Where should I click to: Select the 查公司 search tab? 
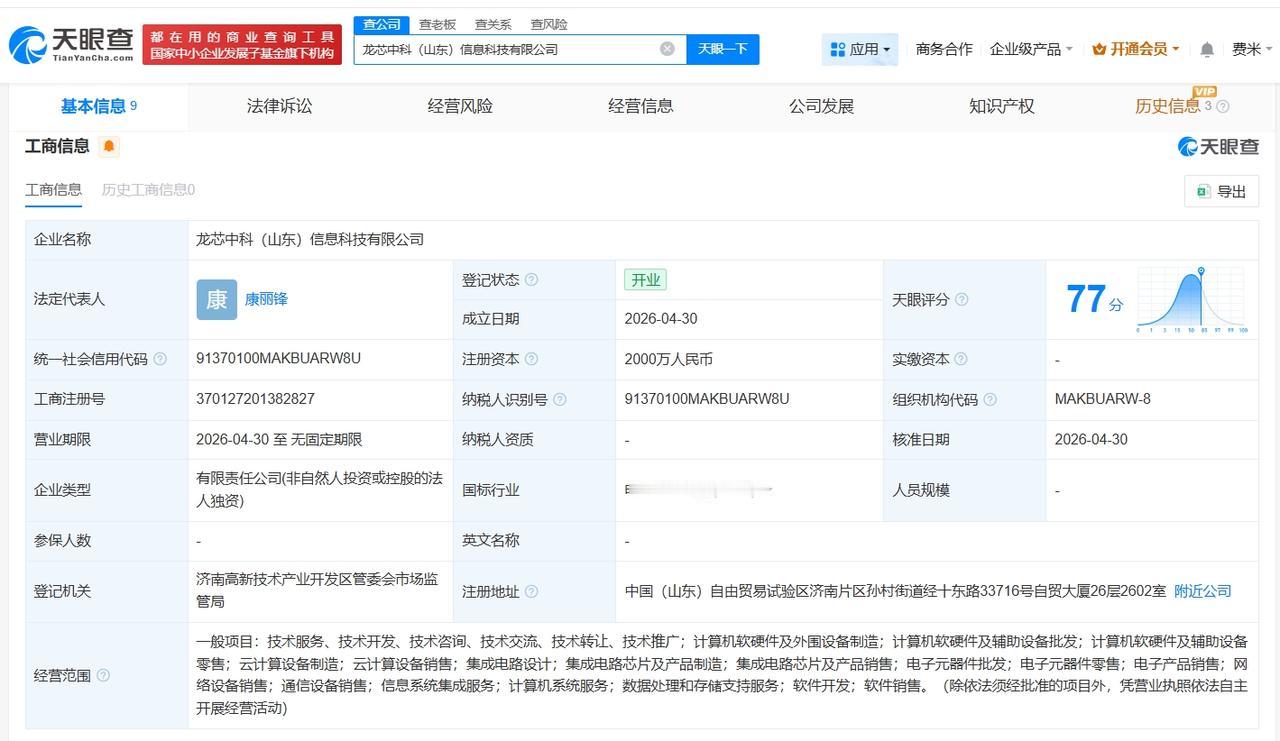381,24
